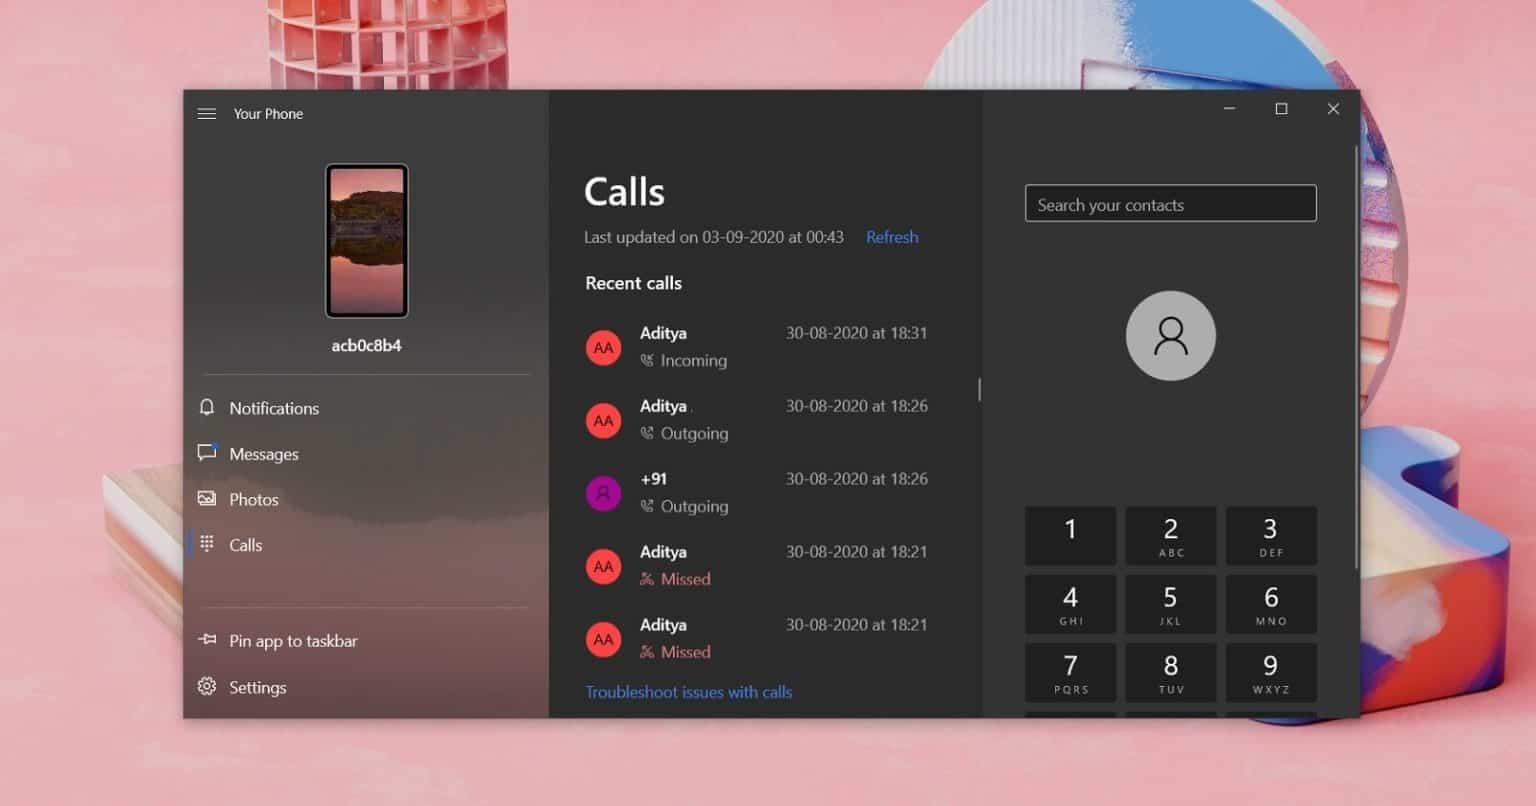
Task: Open the hamburger navigation menu
Action: [x=207, y=113]
